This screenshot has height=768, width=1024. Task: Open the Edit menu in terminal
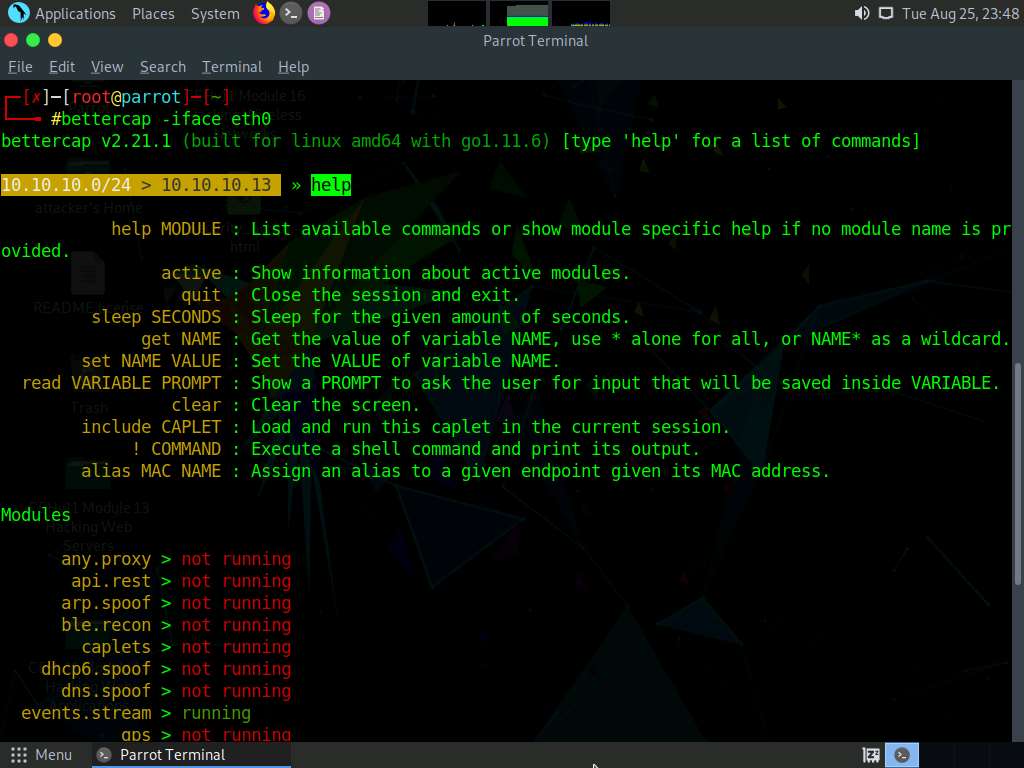tap(62, 67)
